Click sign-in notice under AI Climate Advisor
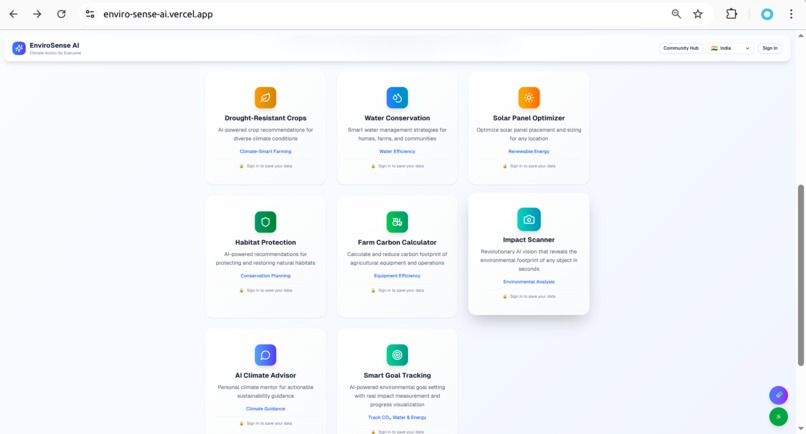This screenshot has width=806, height=434. 265,424
